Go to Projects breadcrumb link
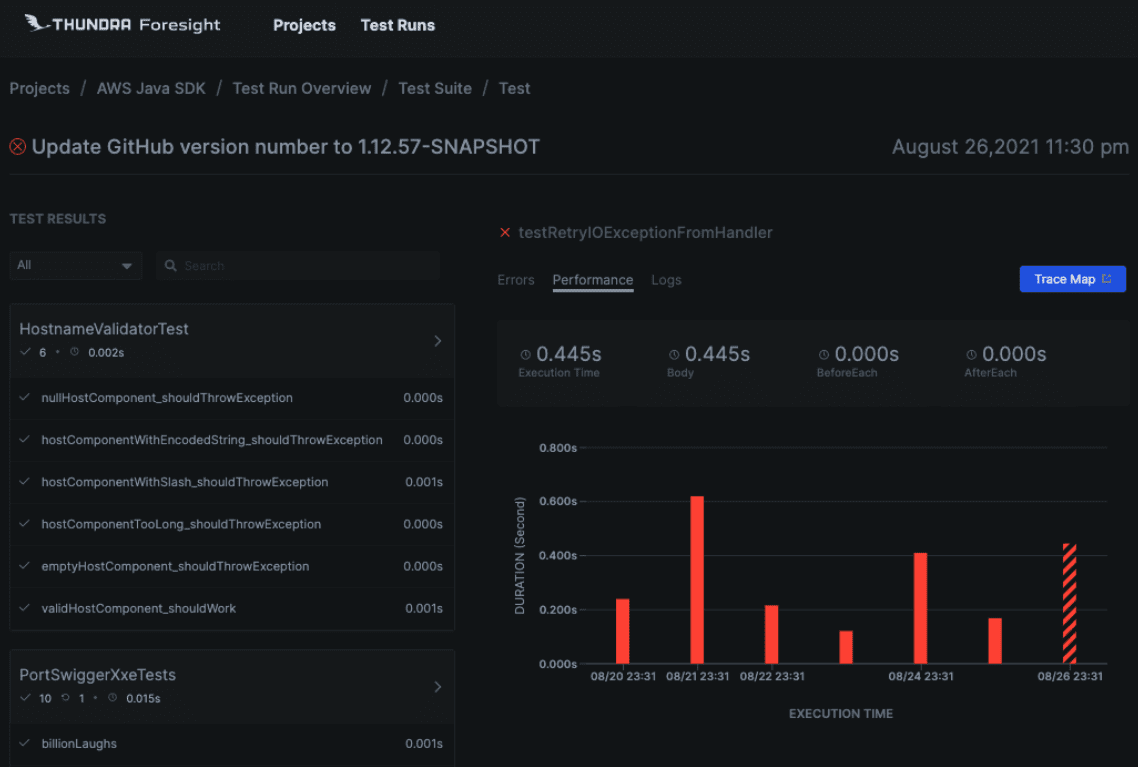Image resolution: width=1138 pixels, height=767 pixels. click(x=40, y=89)
